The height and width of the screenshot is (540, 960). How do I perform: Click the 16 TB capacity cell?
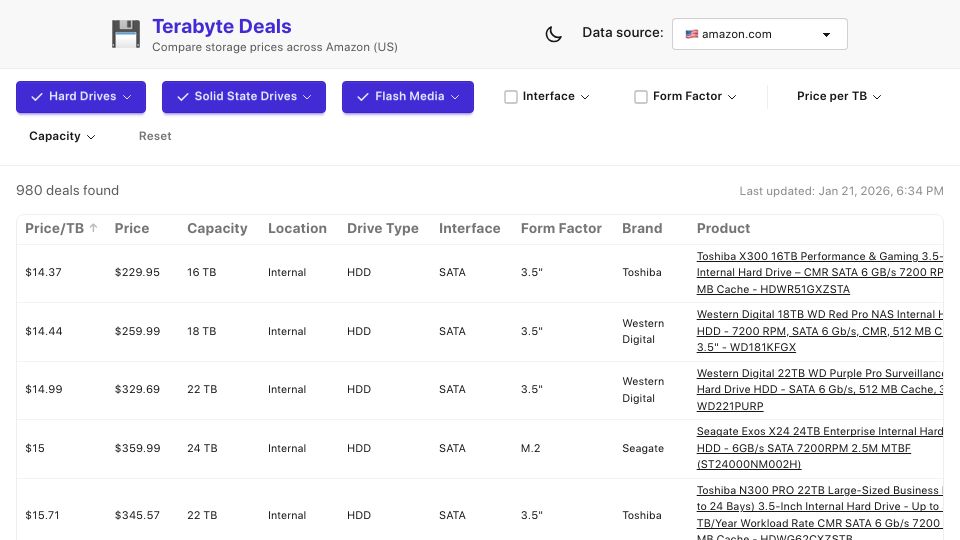click(201, 272)
